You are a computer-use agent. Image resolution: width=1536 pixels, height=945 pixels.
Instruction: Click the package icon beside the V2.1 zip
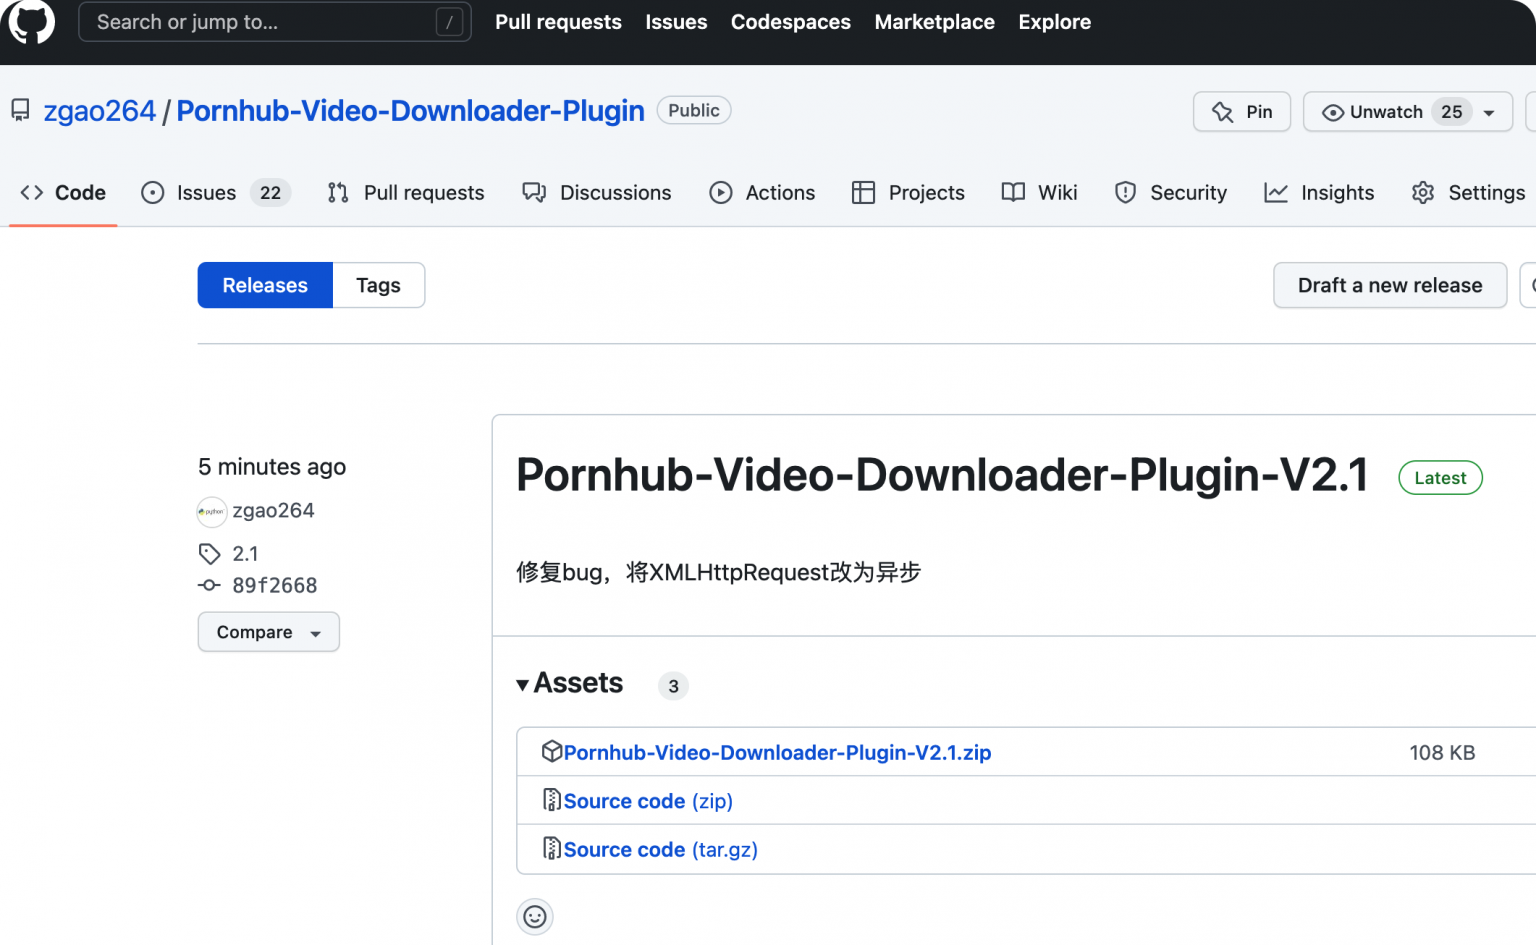[x=552, y=751]
